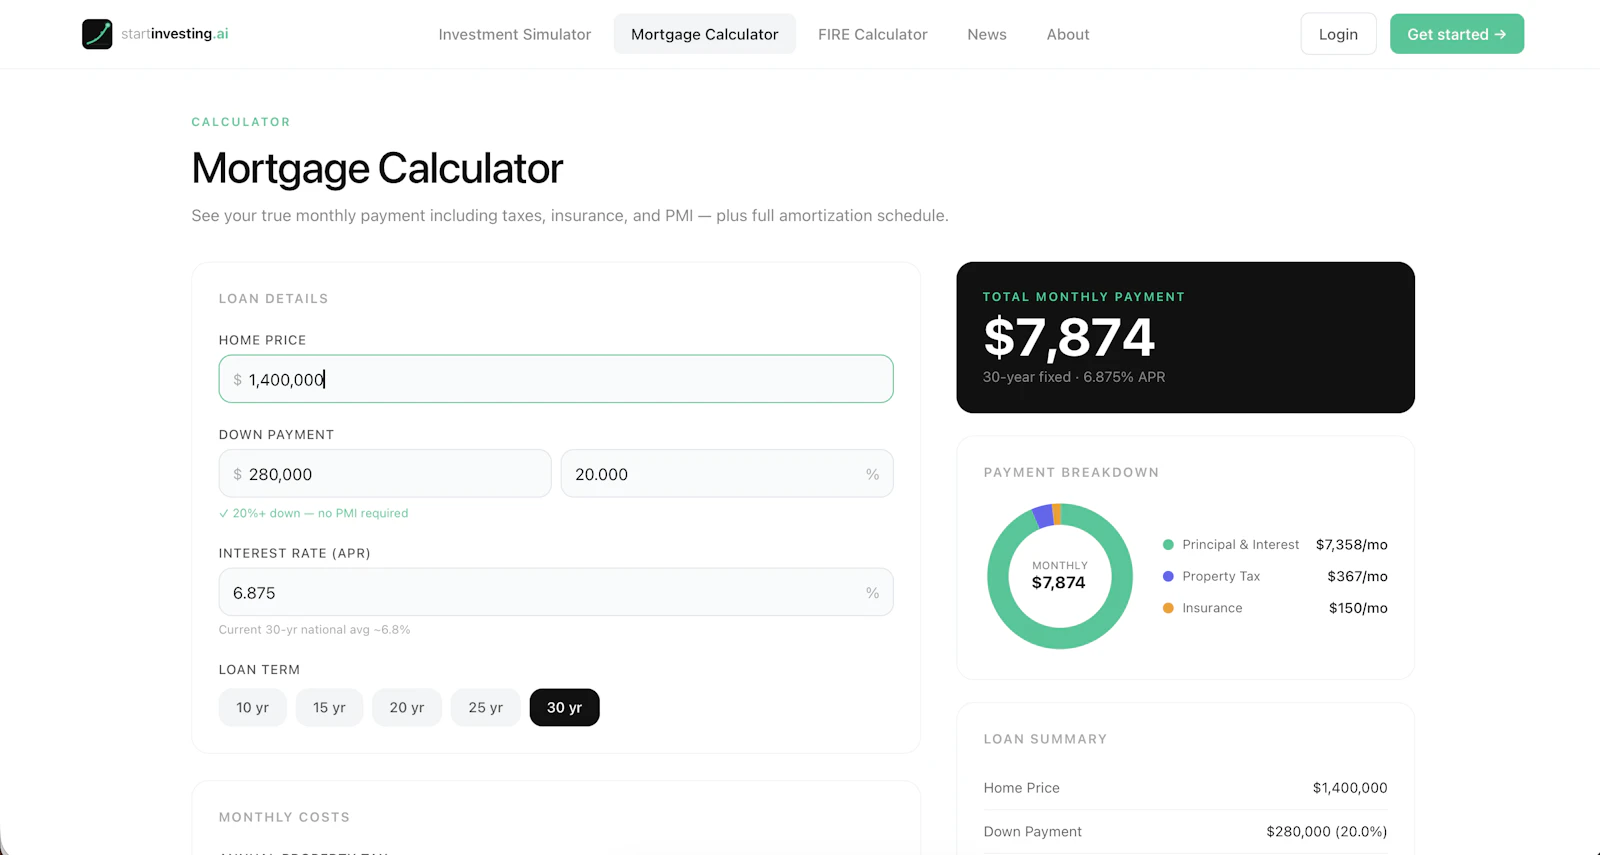Select the 25 yr loan term
The image size is (1600, 855).
pyautogui.click(x=486, y=707)
